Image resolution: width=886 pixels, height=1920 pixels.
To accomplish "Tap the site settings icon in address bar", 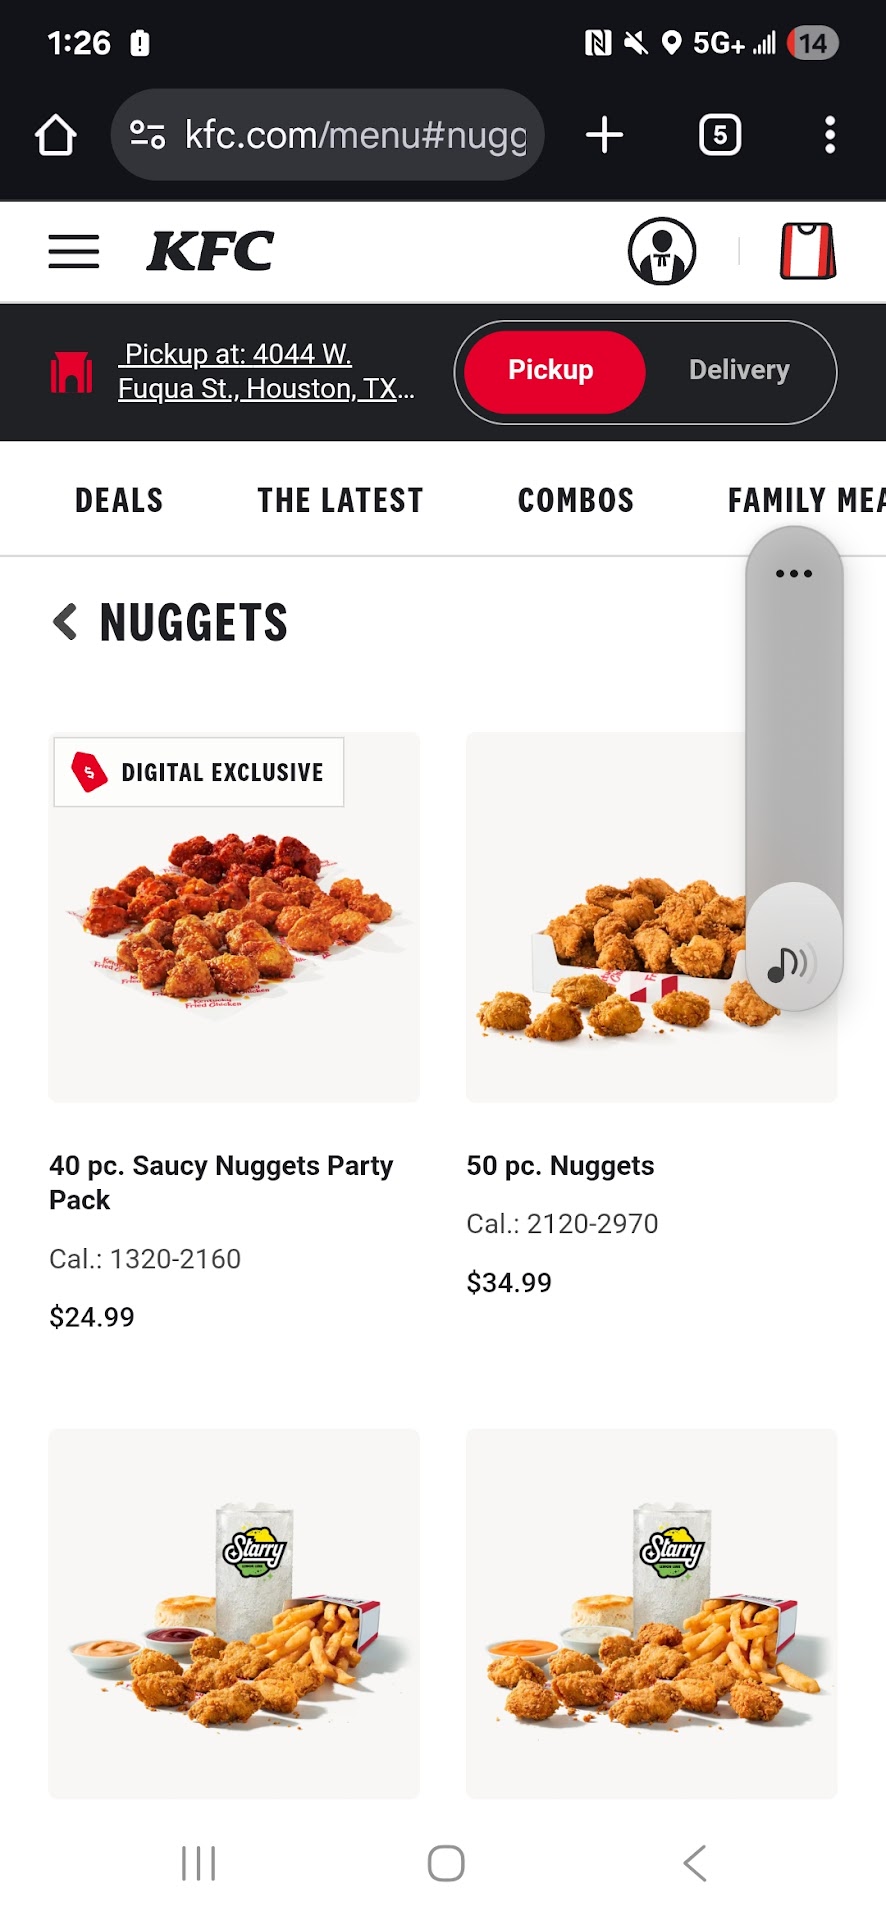I will [x=148, y=135].
